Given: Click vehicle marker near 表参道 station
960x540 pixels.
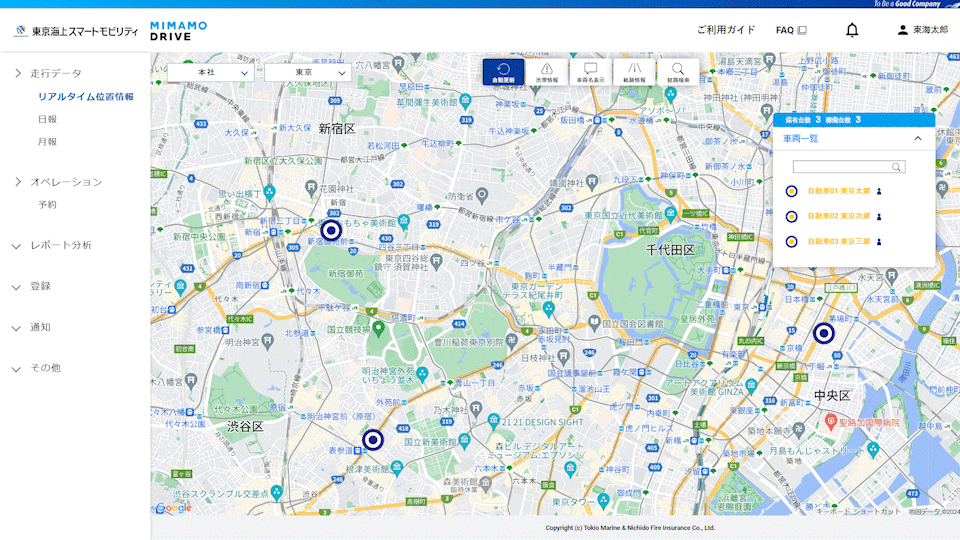Looking at the screenshot, I should coord(372,440).
